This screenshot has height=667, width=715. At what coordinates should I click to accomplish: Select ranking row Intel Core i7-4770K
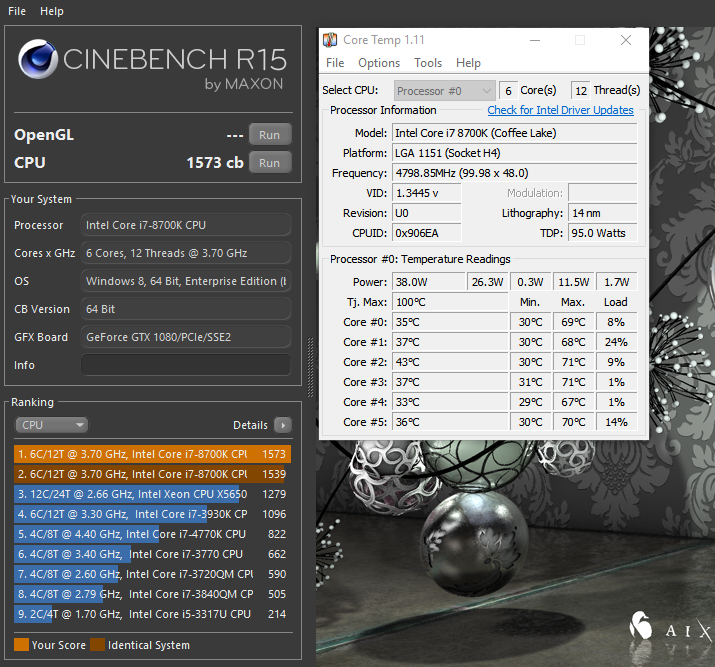click(152, 534)
